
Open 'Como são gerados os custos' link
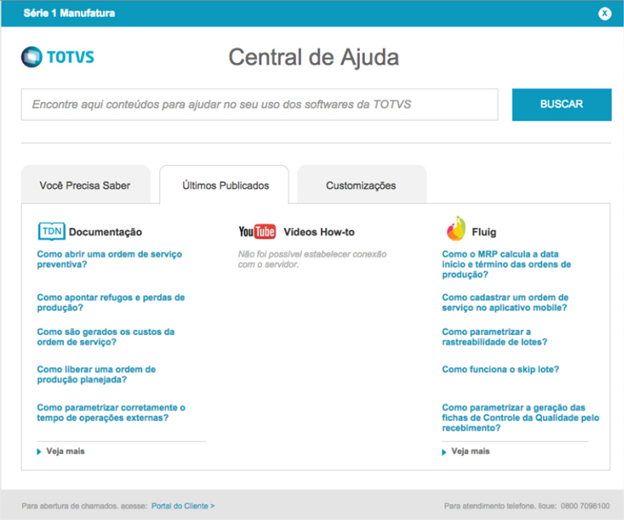pos(105,337)
